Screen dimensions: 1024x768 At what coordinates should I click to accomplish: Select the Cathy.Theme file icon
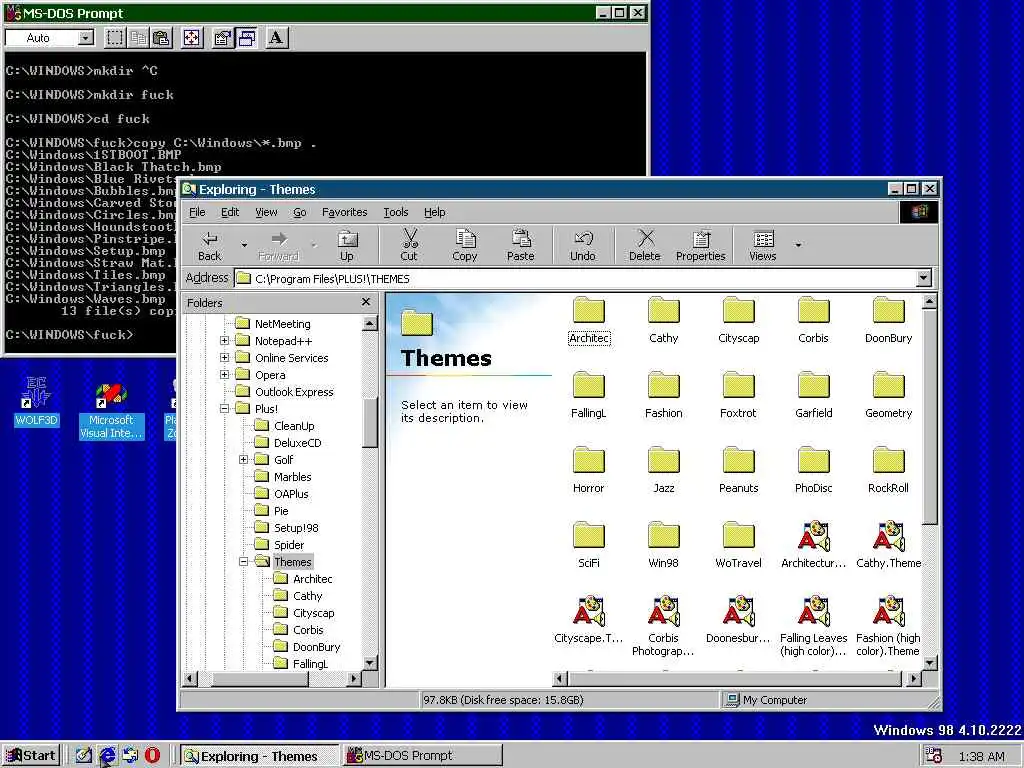point(888,544)
